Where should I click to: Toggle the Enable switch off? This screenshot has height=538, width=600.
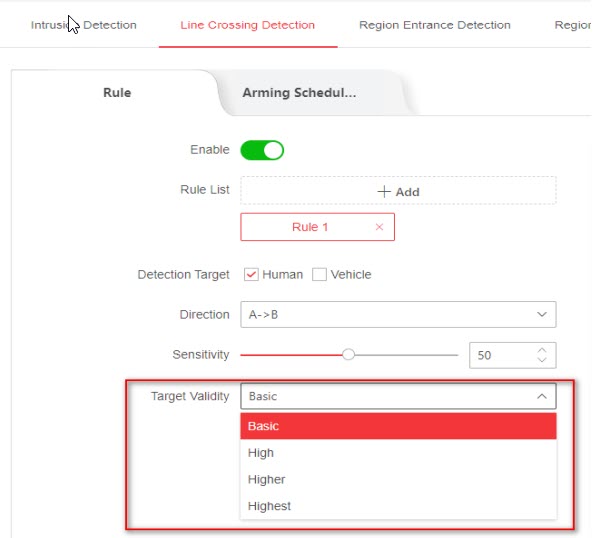tap(262, 150)
